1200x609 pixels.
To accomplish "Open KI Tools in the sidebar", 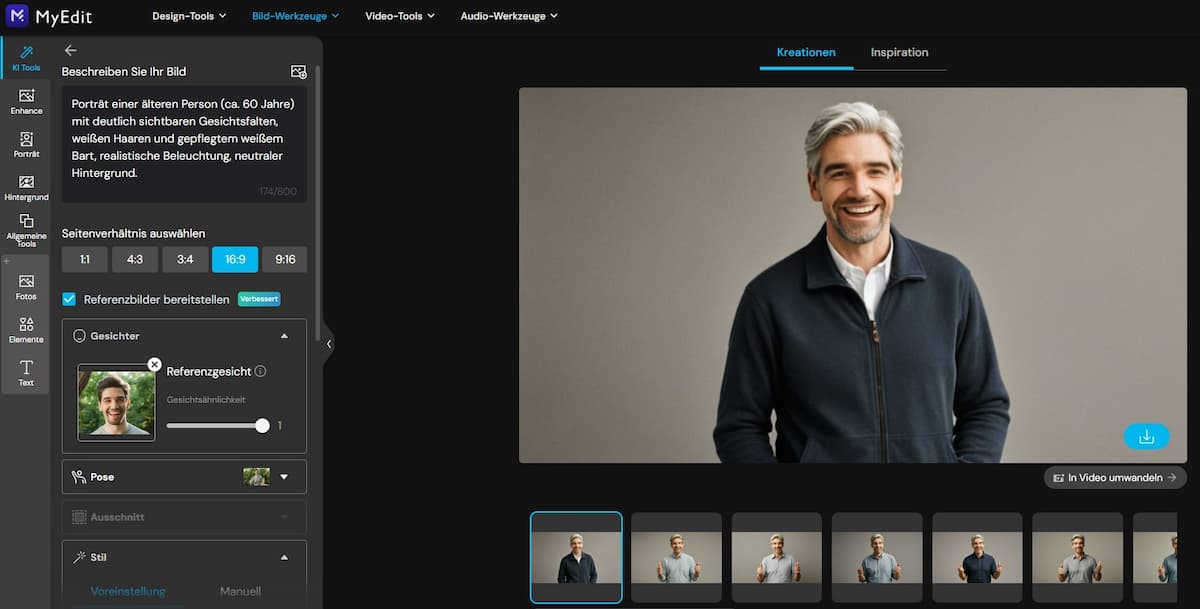I will tap(26, 58).
